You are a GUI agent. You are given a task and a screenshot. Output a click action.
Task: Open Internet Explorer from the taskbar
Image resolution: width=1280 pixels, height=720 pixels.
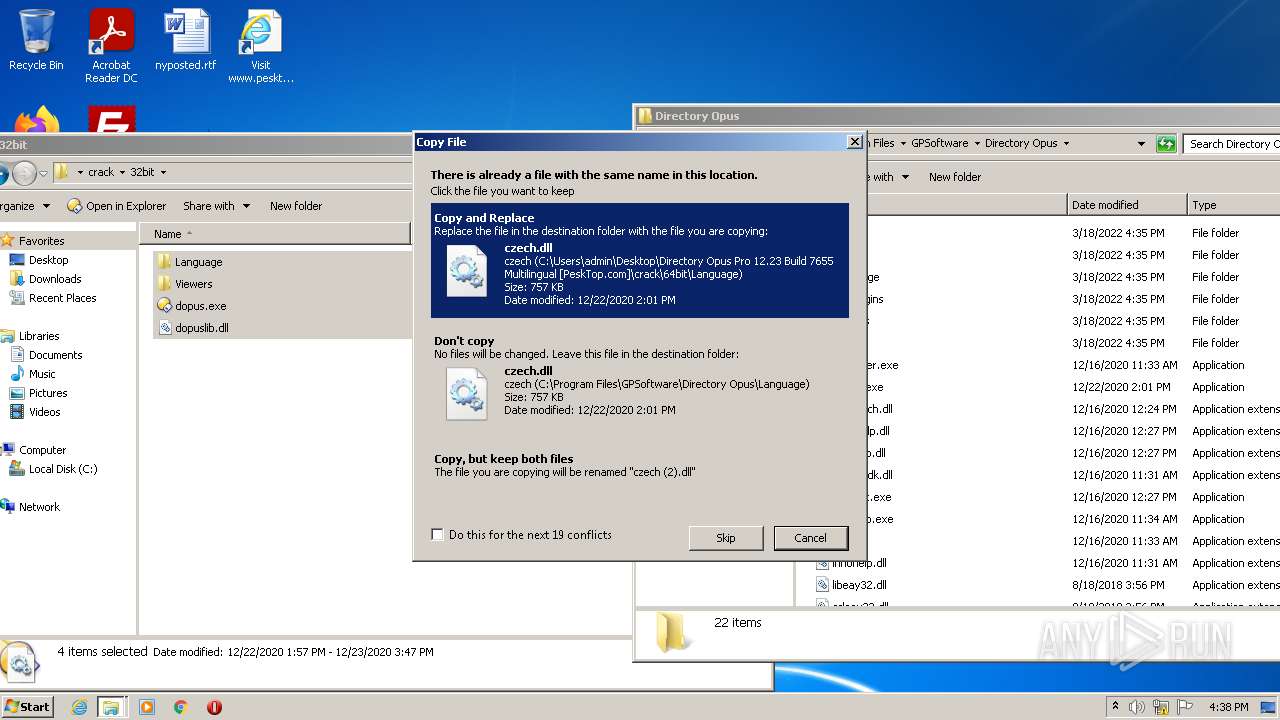coord(79,707)
